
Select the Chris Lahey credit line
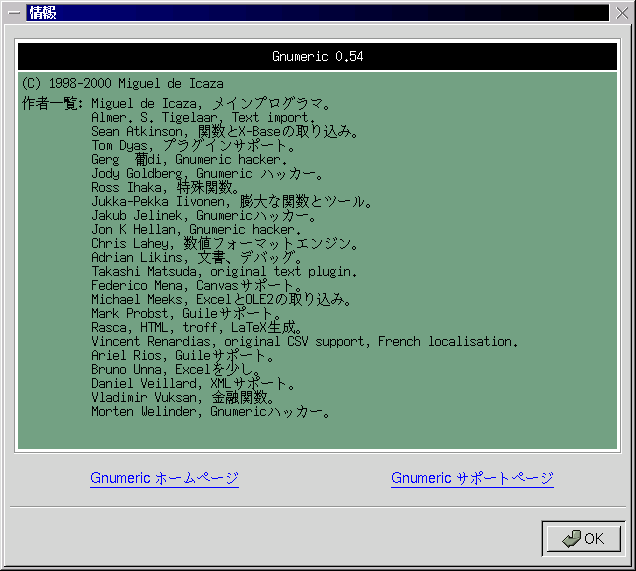point(224,243)
